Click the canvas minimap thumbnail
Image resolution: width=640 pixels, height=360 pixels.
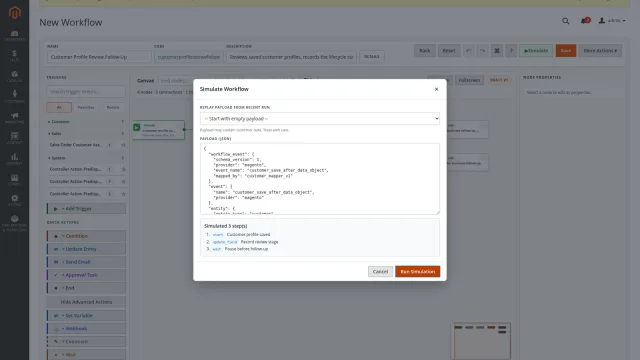pos(482,341)
